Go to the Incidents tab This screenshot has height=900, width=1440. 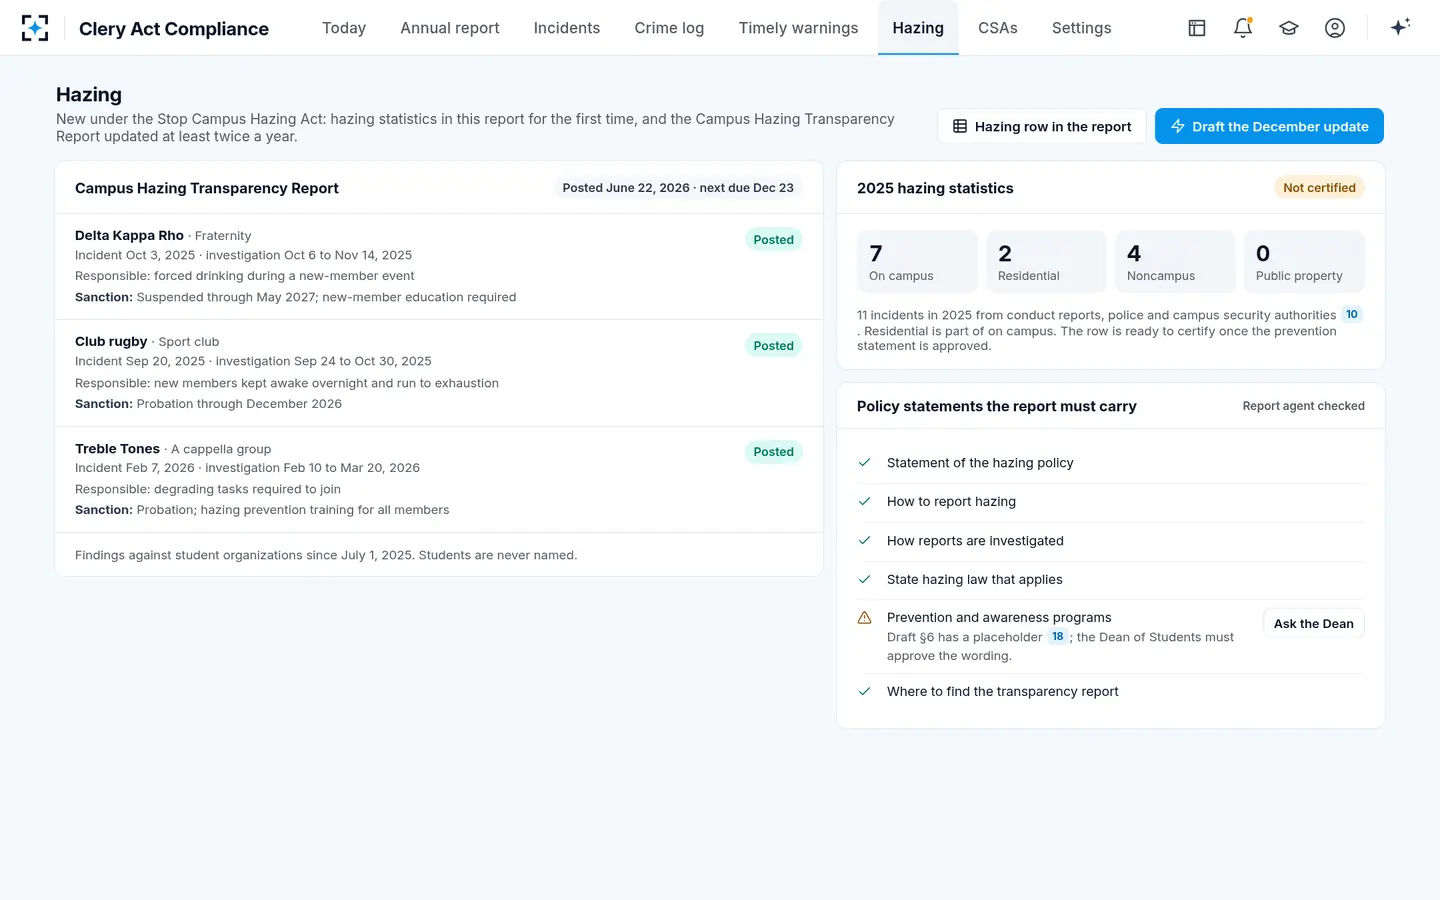(x=567, y=28)
